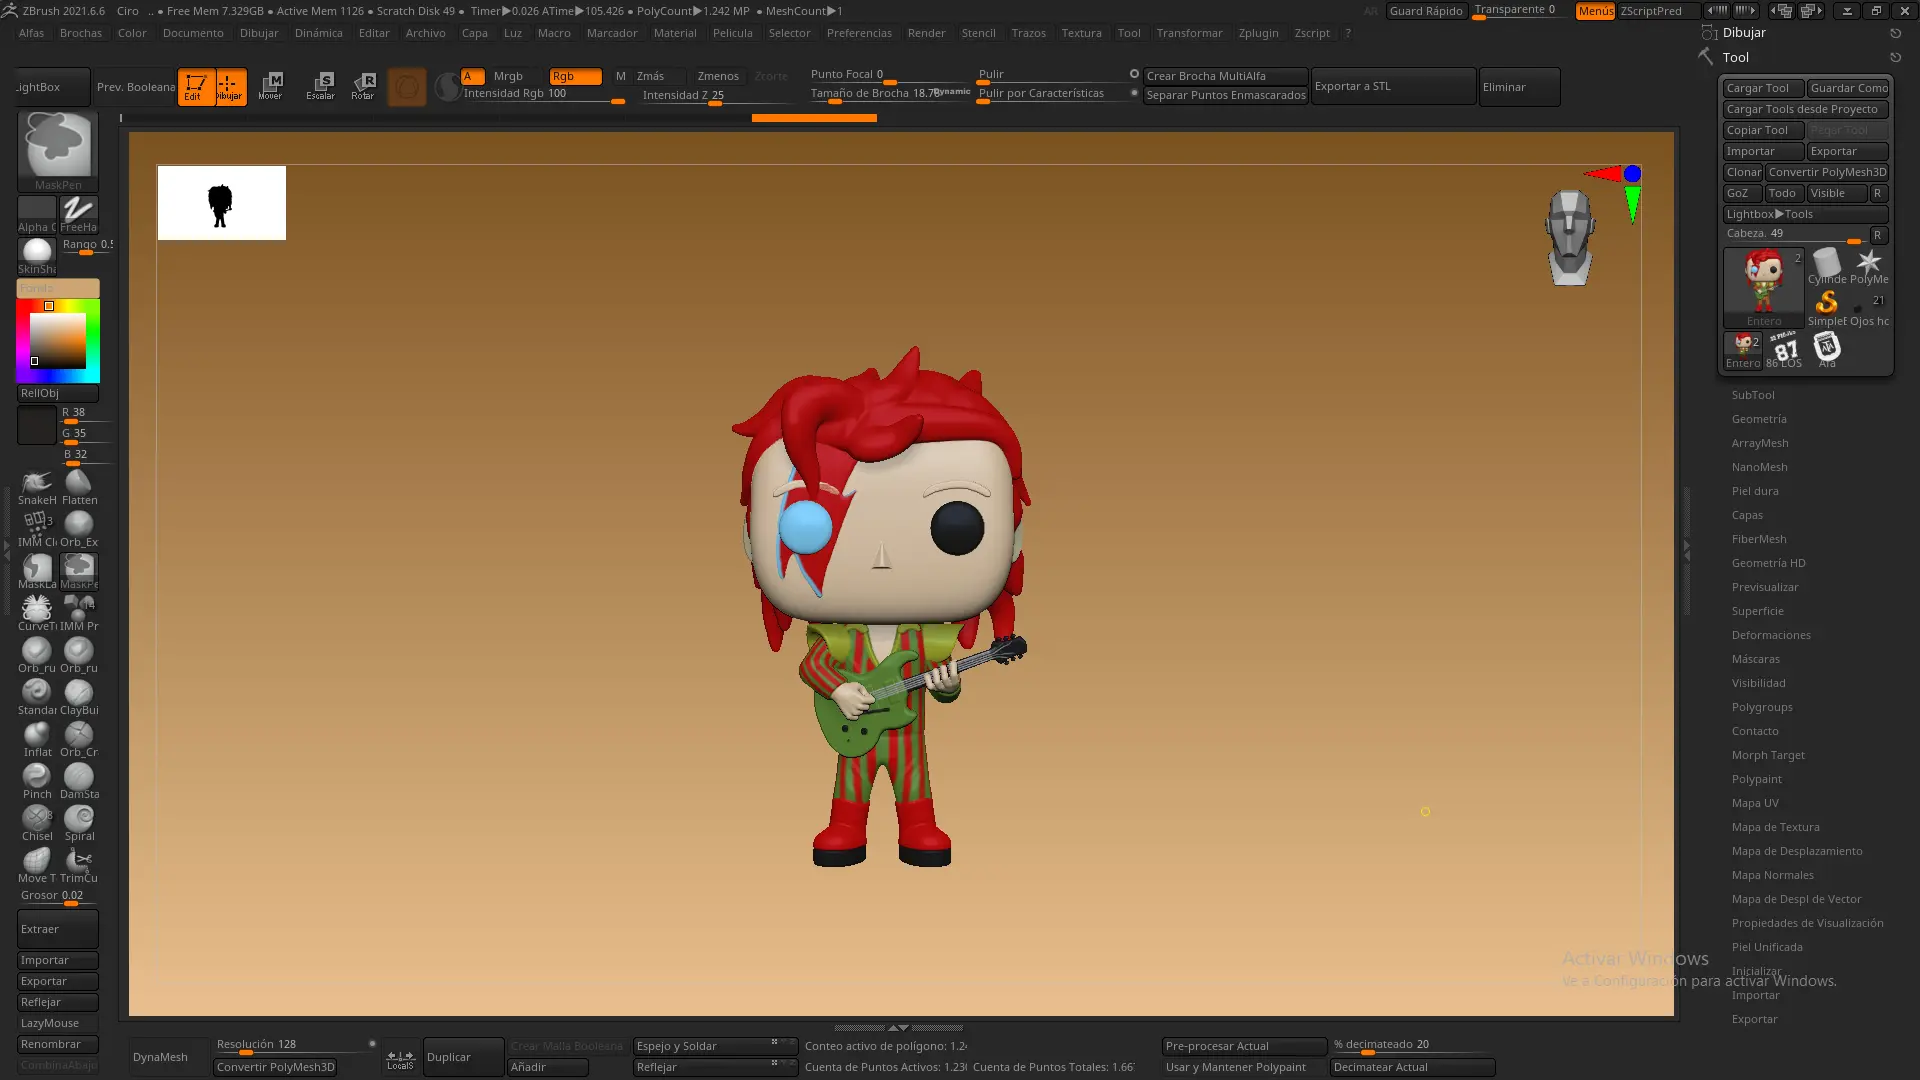Viewport: 1920px width, 1080px height.
Task: Select the Move Topological brush
Action: (x=37, y=865)
